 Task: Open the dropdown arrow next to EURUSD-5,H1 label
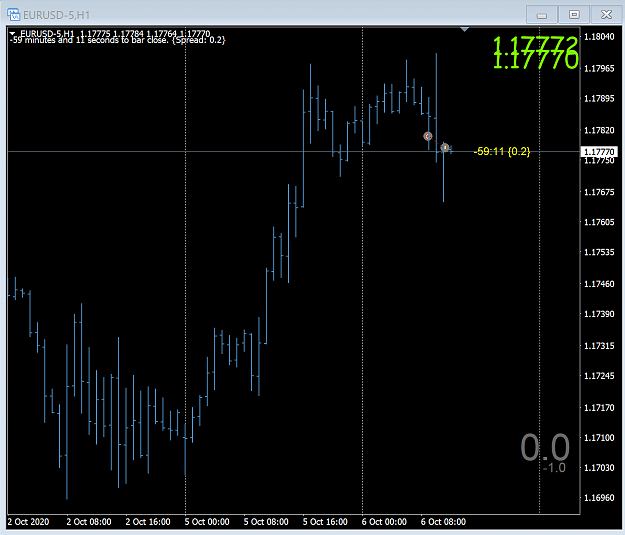(x=12, y=33)
